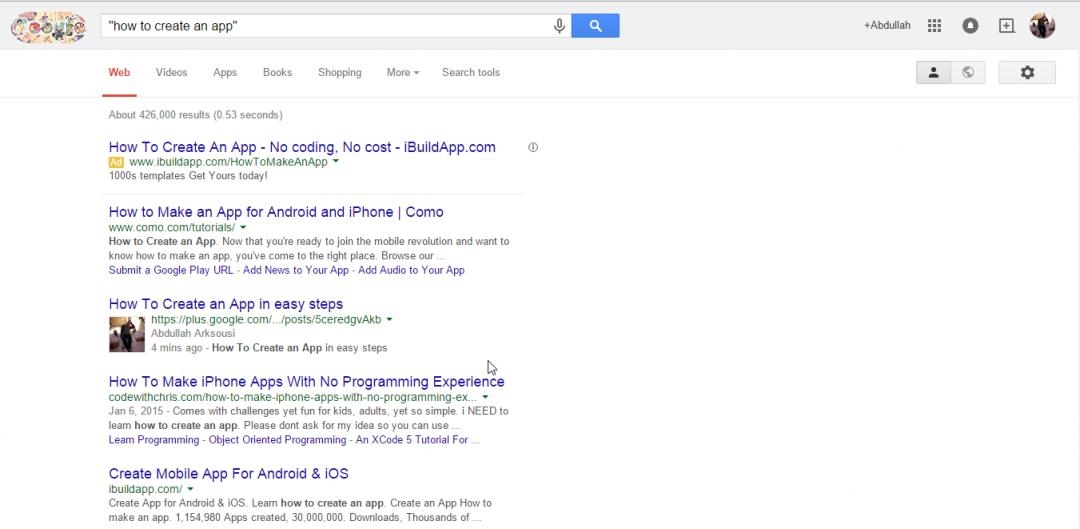
Task: Open 'Object Oriented Programming' sitelink
Action: pos(277,439)
